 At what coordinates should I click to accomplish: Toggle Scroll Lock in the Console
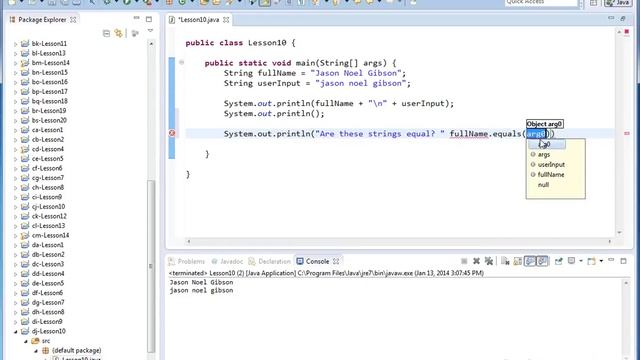tap(518, 261)
